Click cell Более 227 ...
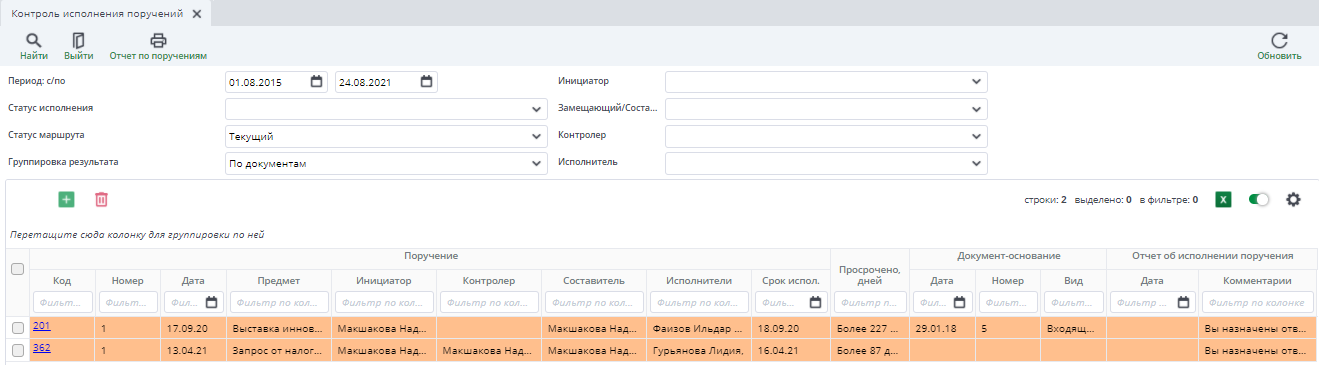This screenshot has width=1319, height=365. coord(870,328)
